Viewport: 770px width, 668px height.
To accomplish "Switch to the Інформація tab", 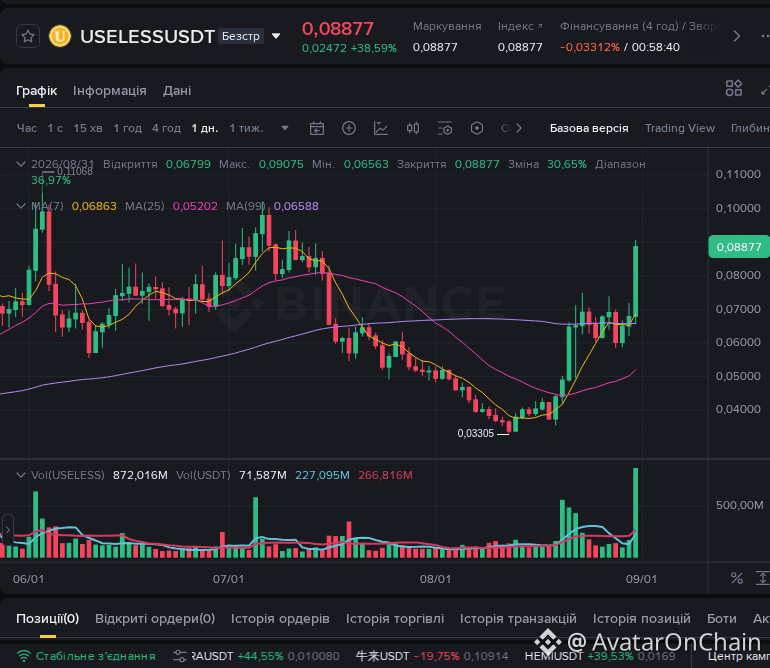I will coord(110,91).
